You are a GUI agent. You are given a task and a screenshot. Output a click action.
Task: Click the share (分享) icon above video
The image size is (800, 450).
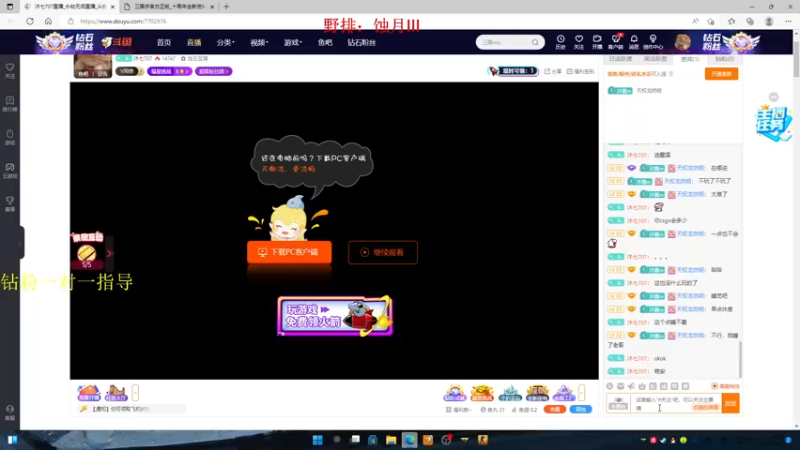[553, 71]
